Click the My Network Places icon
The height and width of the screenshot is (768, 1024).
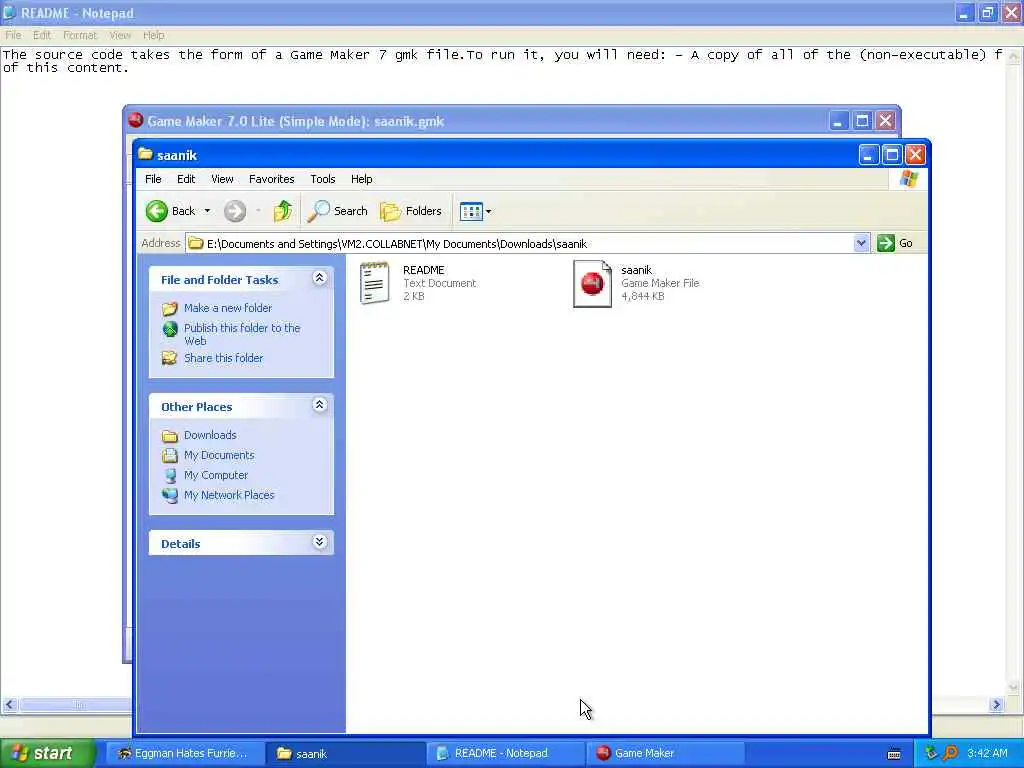[170, 495]
